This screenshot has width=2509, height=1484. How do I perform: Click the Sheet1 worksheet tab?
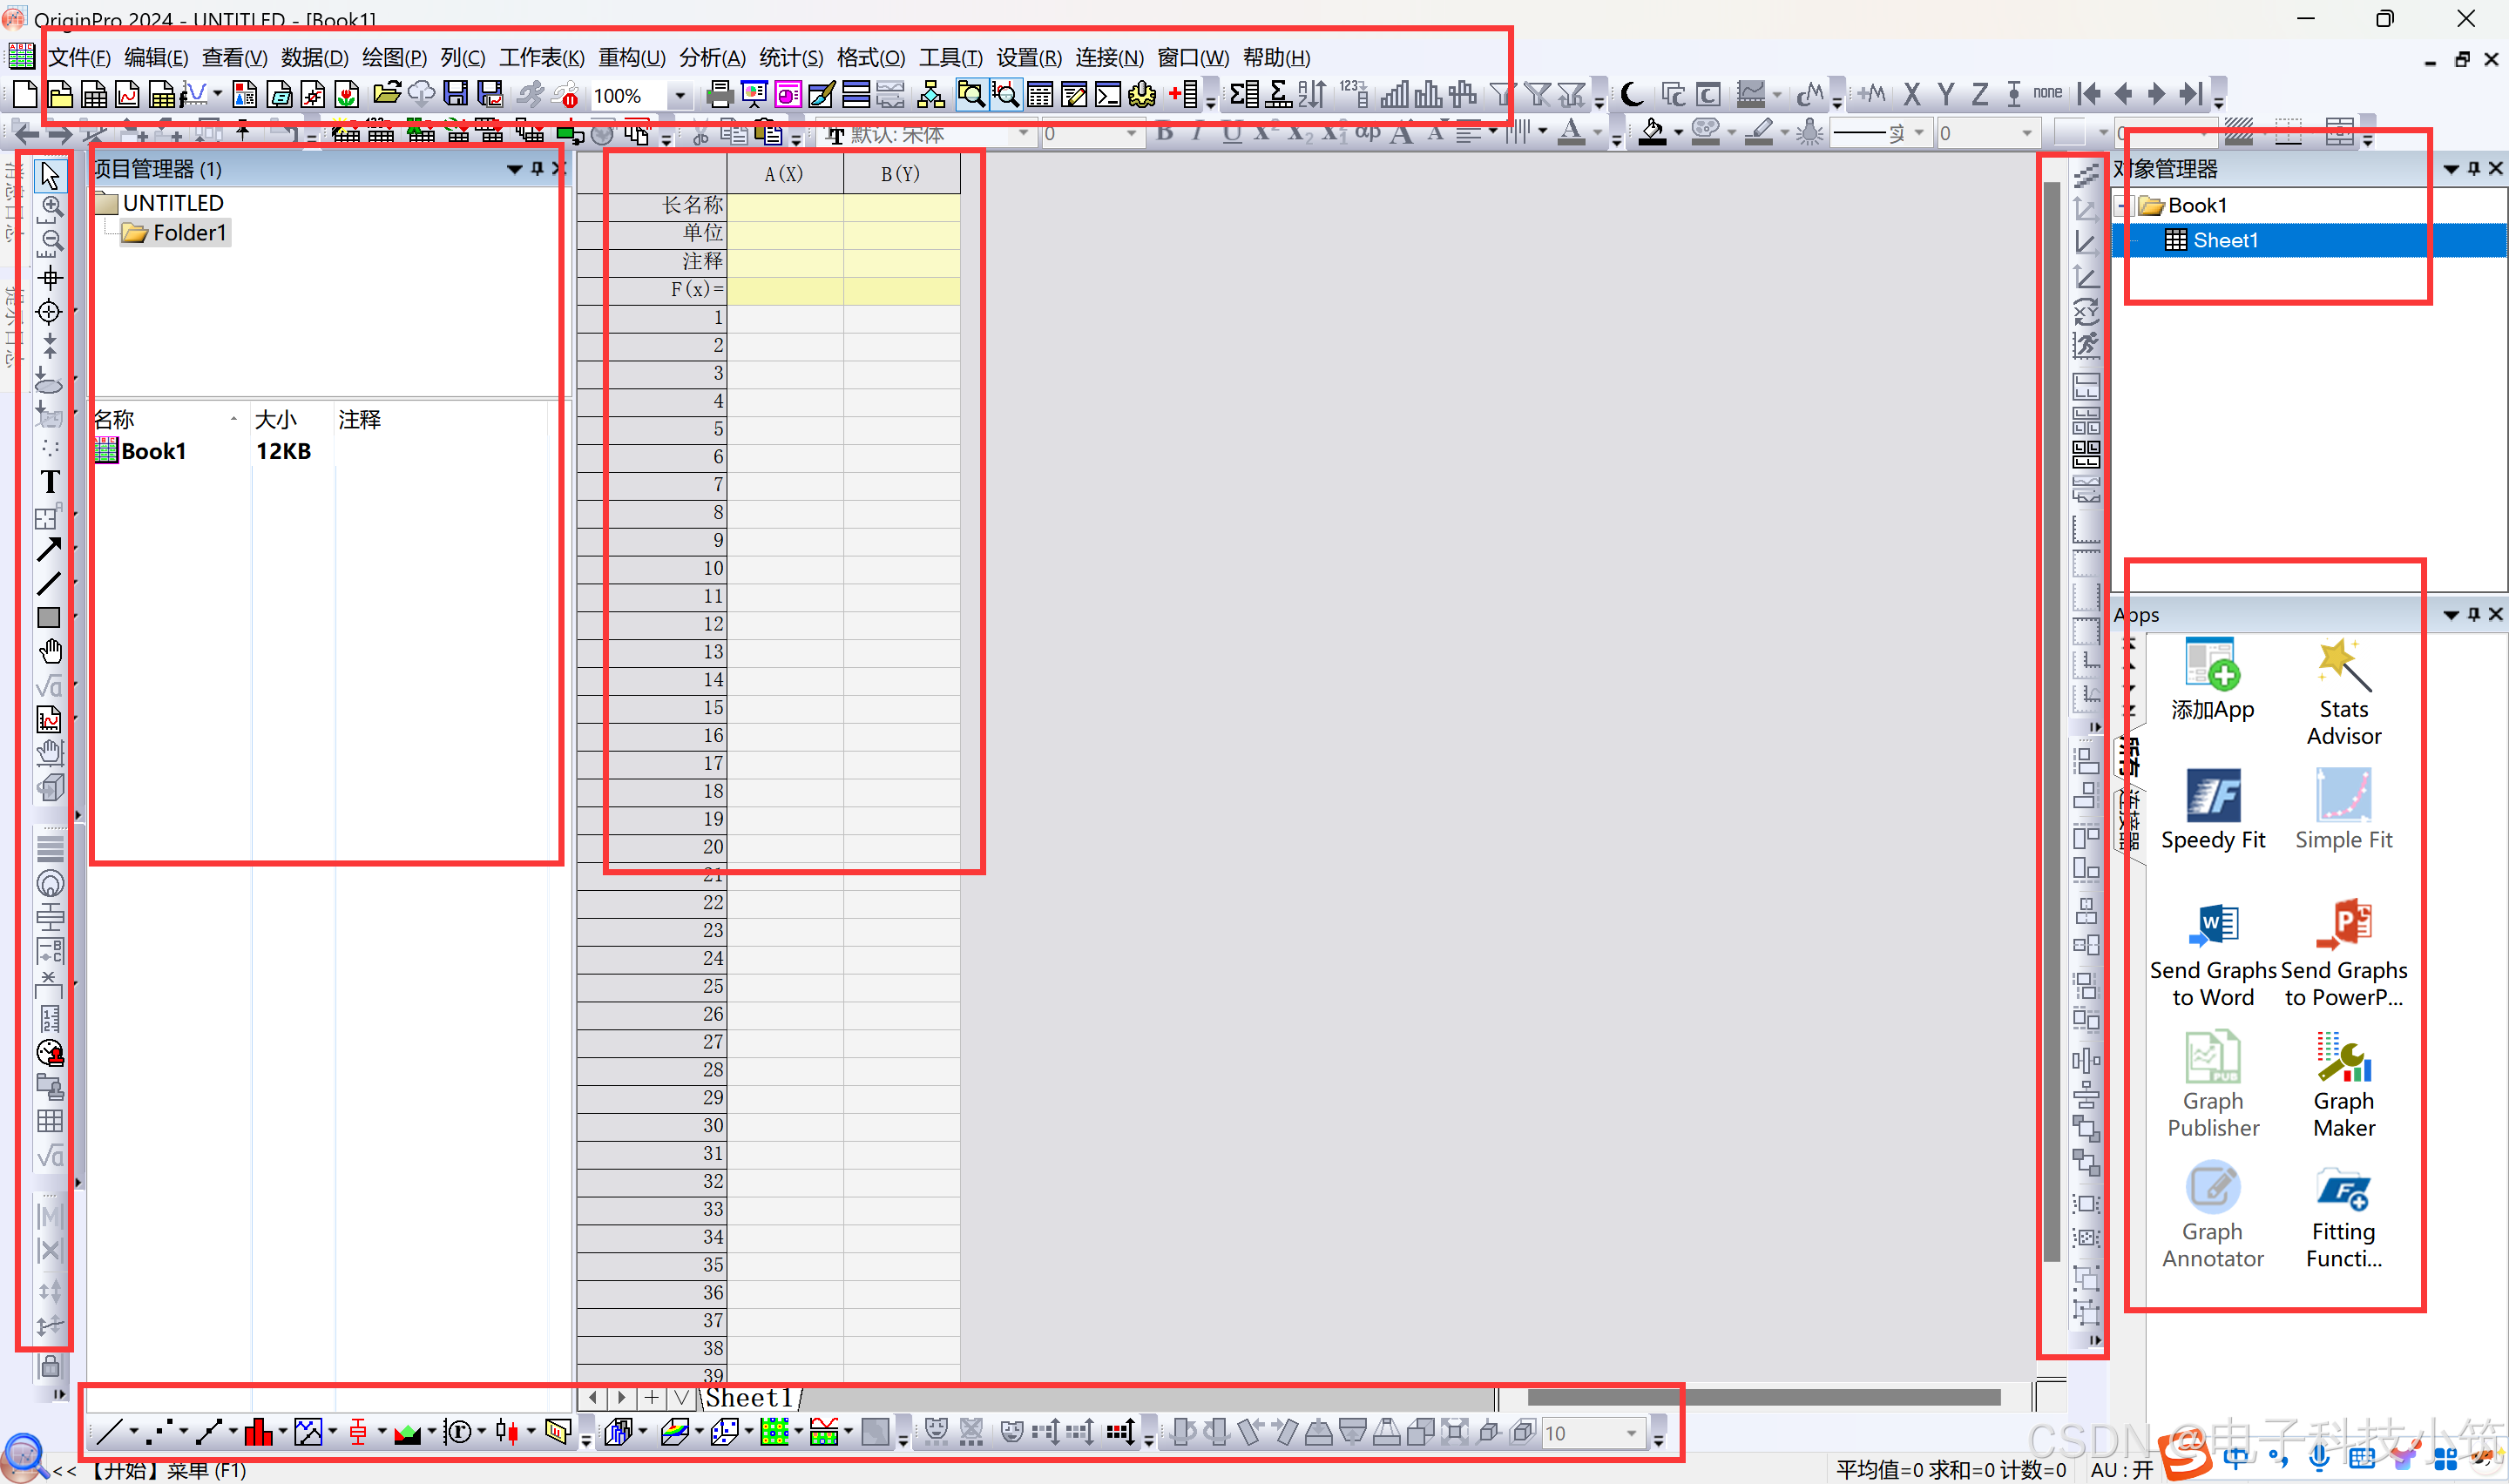tap(749, 1397)
